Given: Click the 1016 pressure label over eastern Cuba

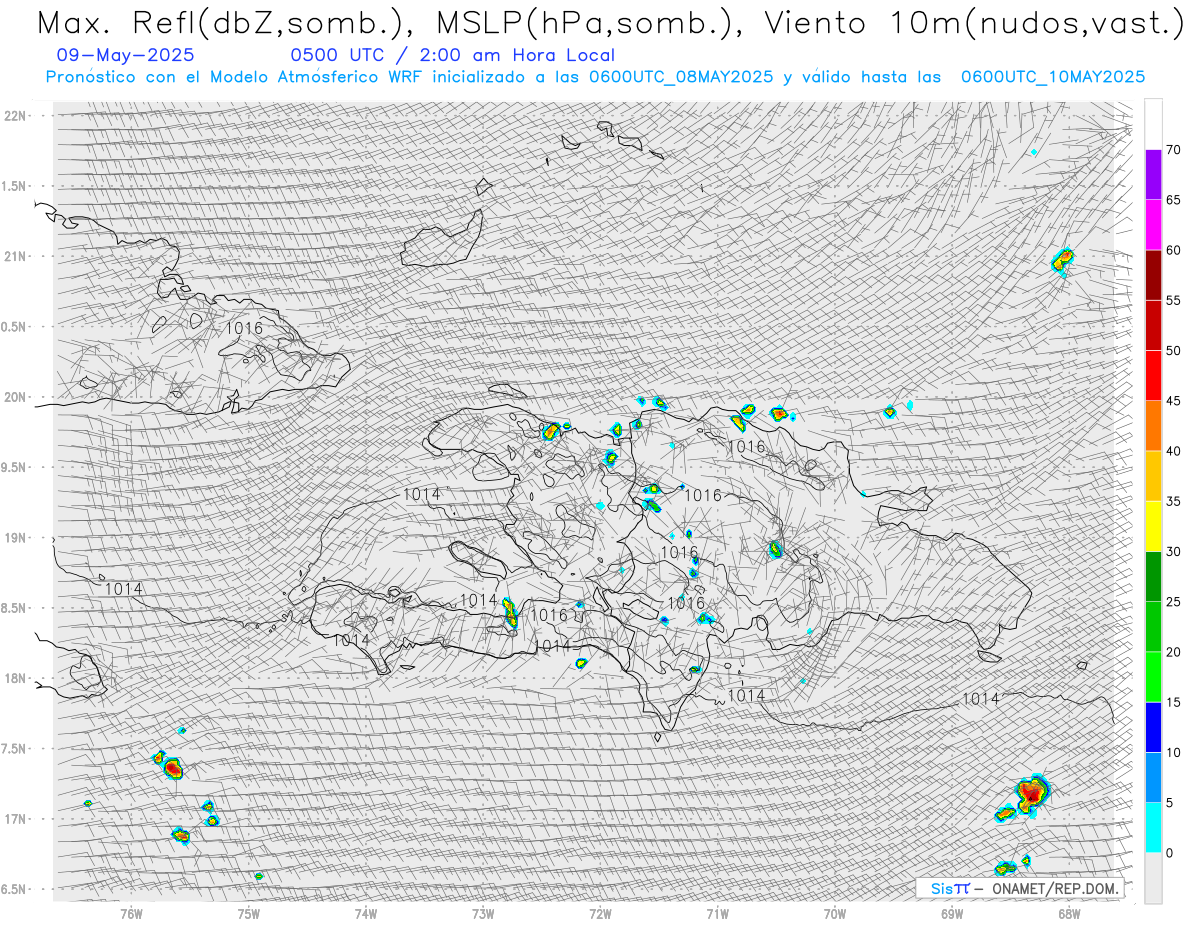Looking at the screenshot, I should (x=244, y=328).
